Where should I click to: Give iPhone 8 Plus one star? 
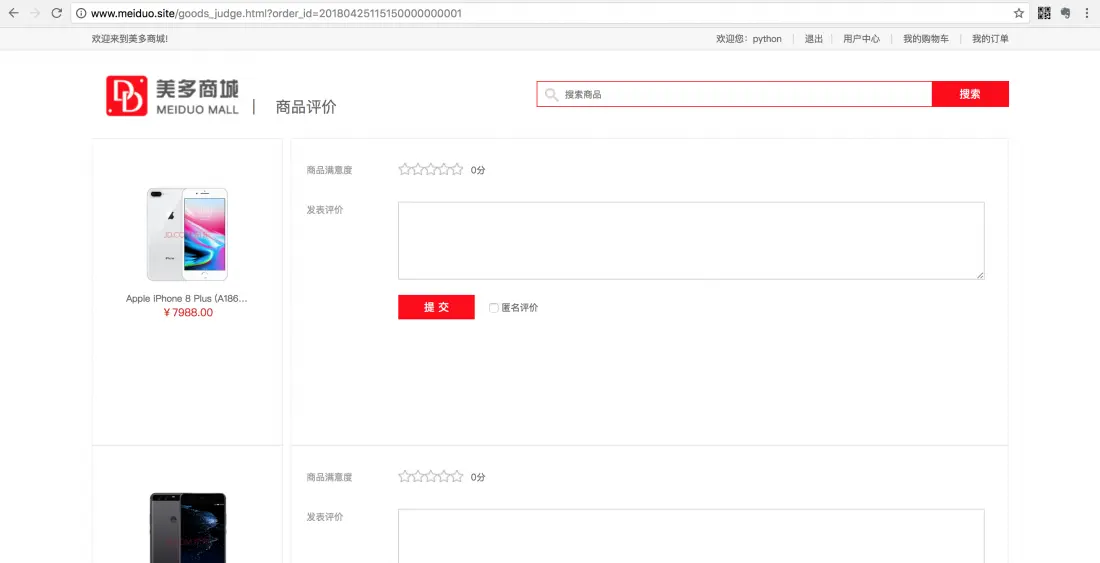click(405, 169)
